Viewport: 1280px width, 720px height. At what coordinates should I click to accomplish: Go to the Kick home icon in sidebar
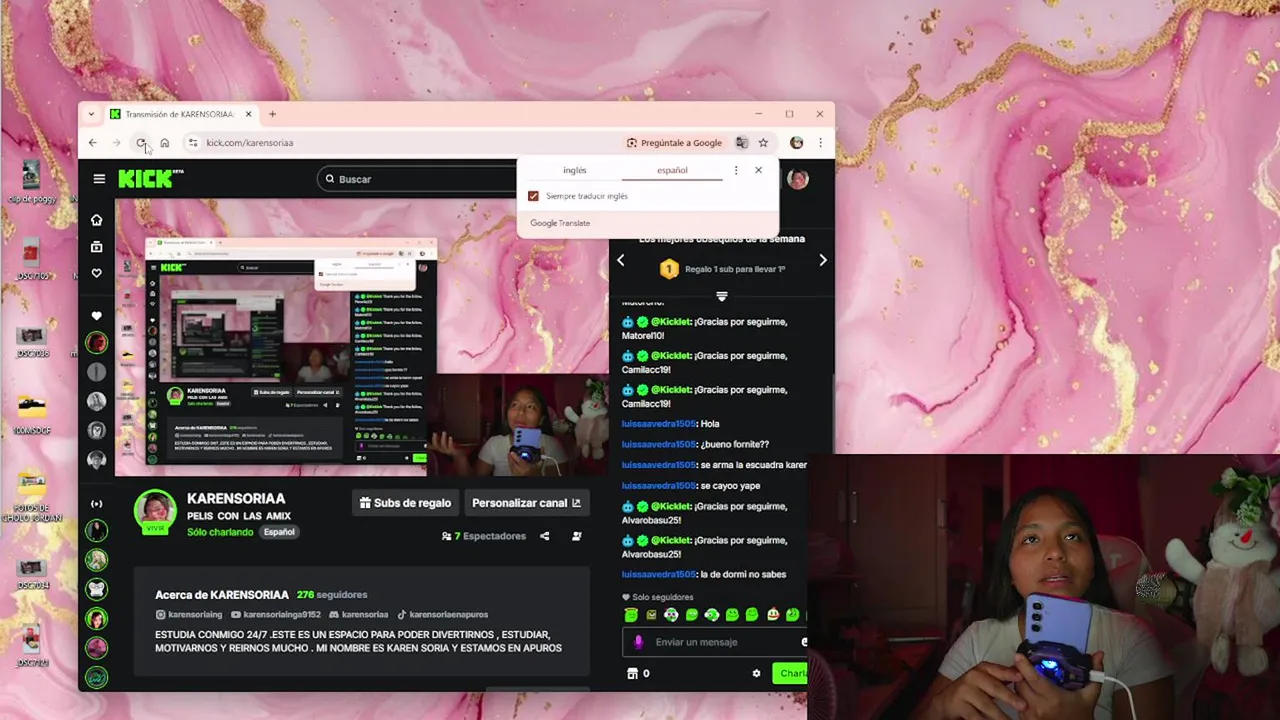pyautogui.click(x=96, y=220)
